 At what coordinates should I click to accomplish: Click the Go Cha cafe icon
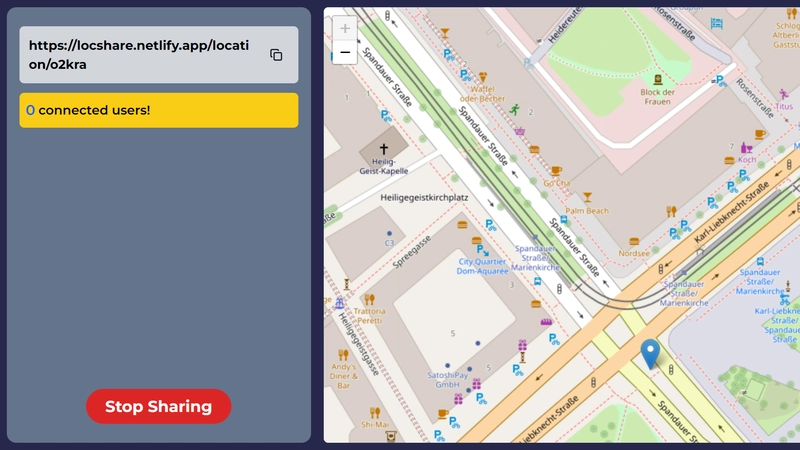pos(556,170)
